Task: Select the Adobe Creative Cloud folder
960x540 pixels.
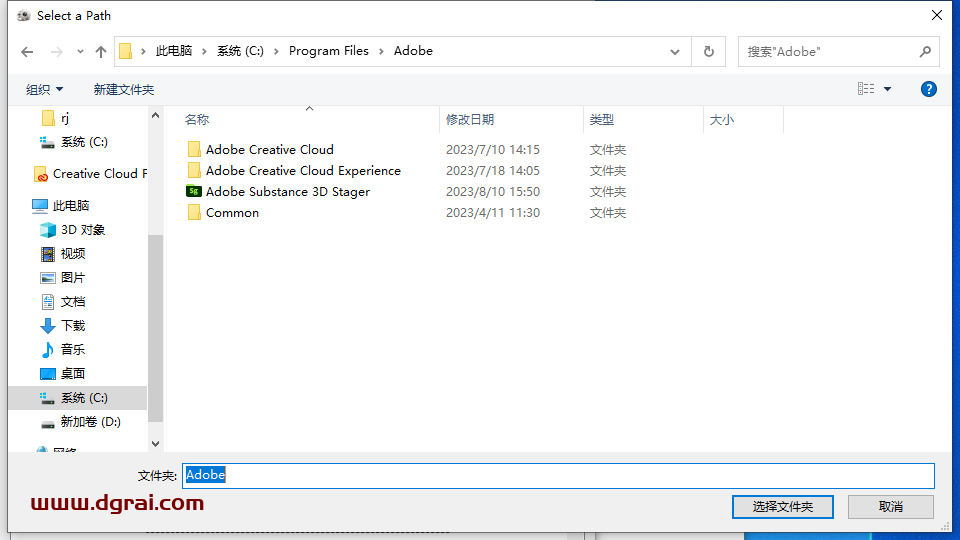Action: tap(269, 149)
